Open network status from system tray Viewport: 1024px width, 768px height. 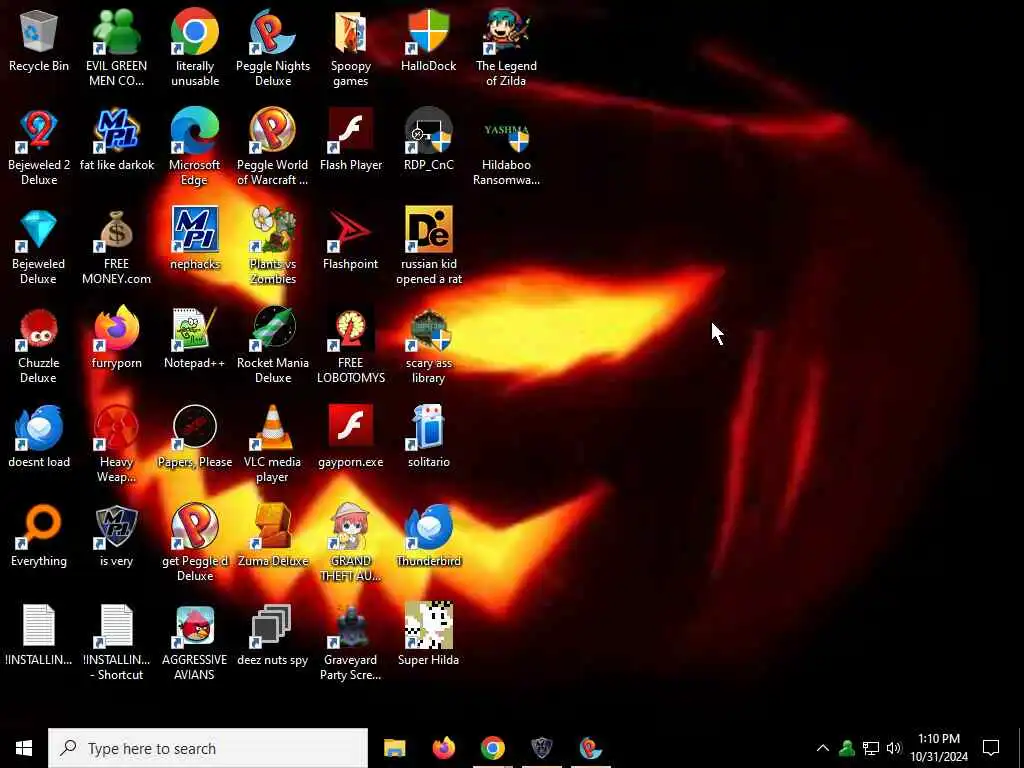point(871,748)
